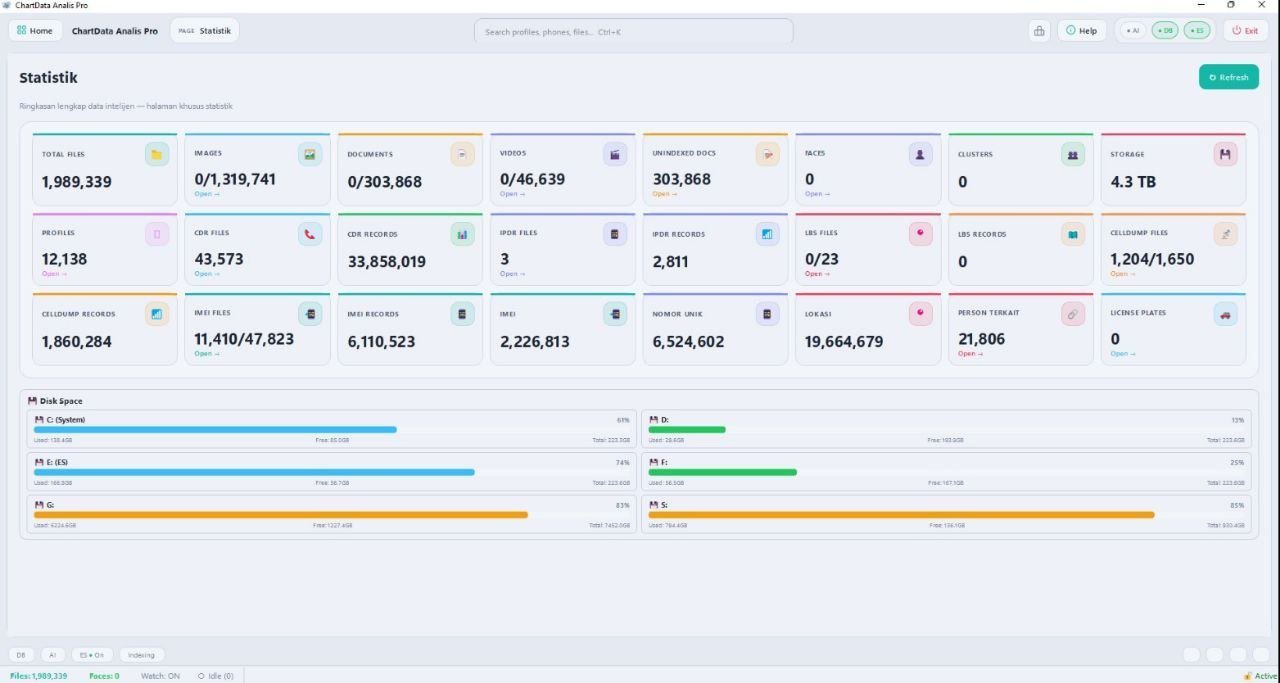
Task: Open the Profiles card link
Action: (x=54, y=274)
